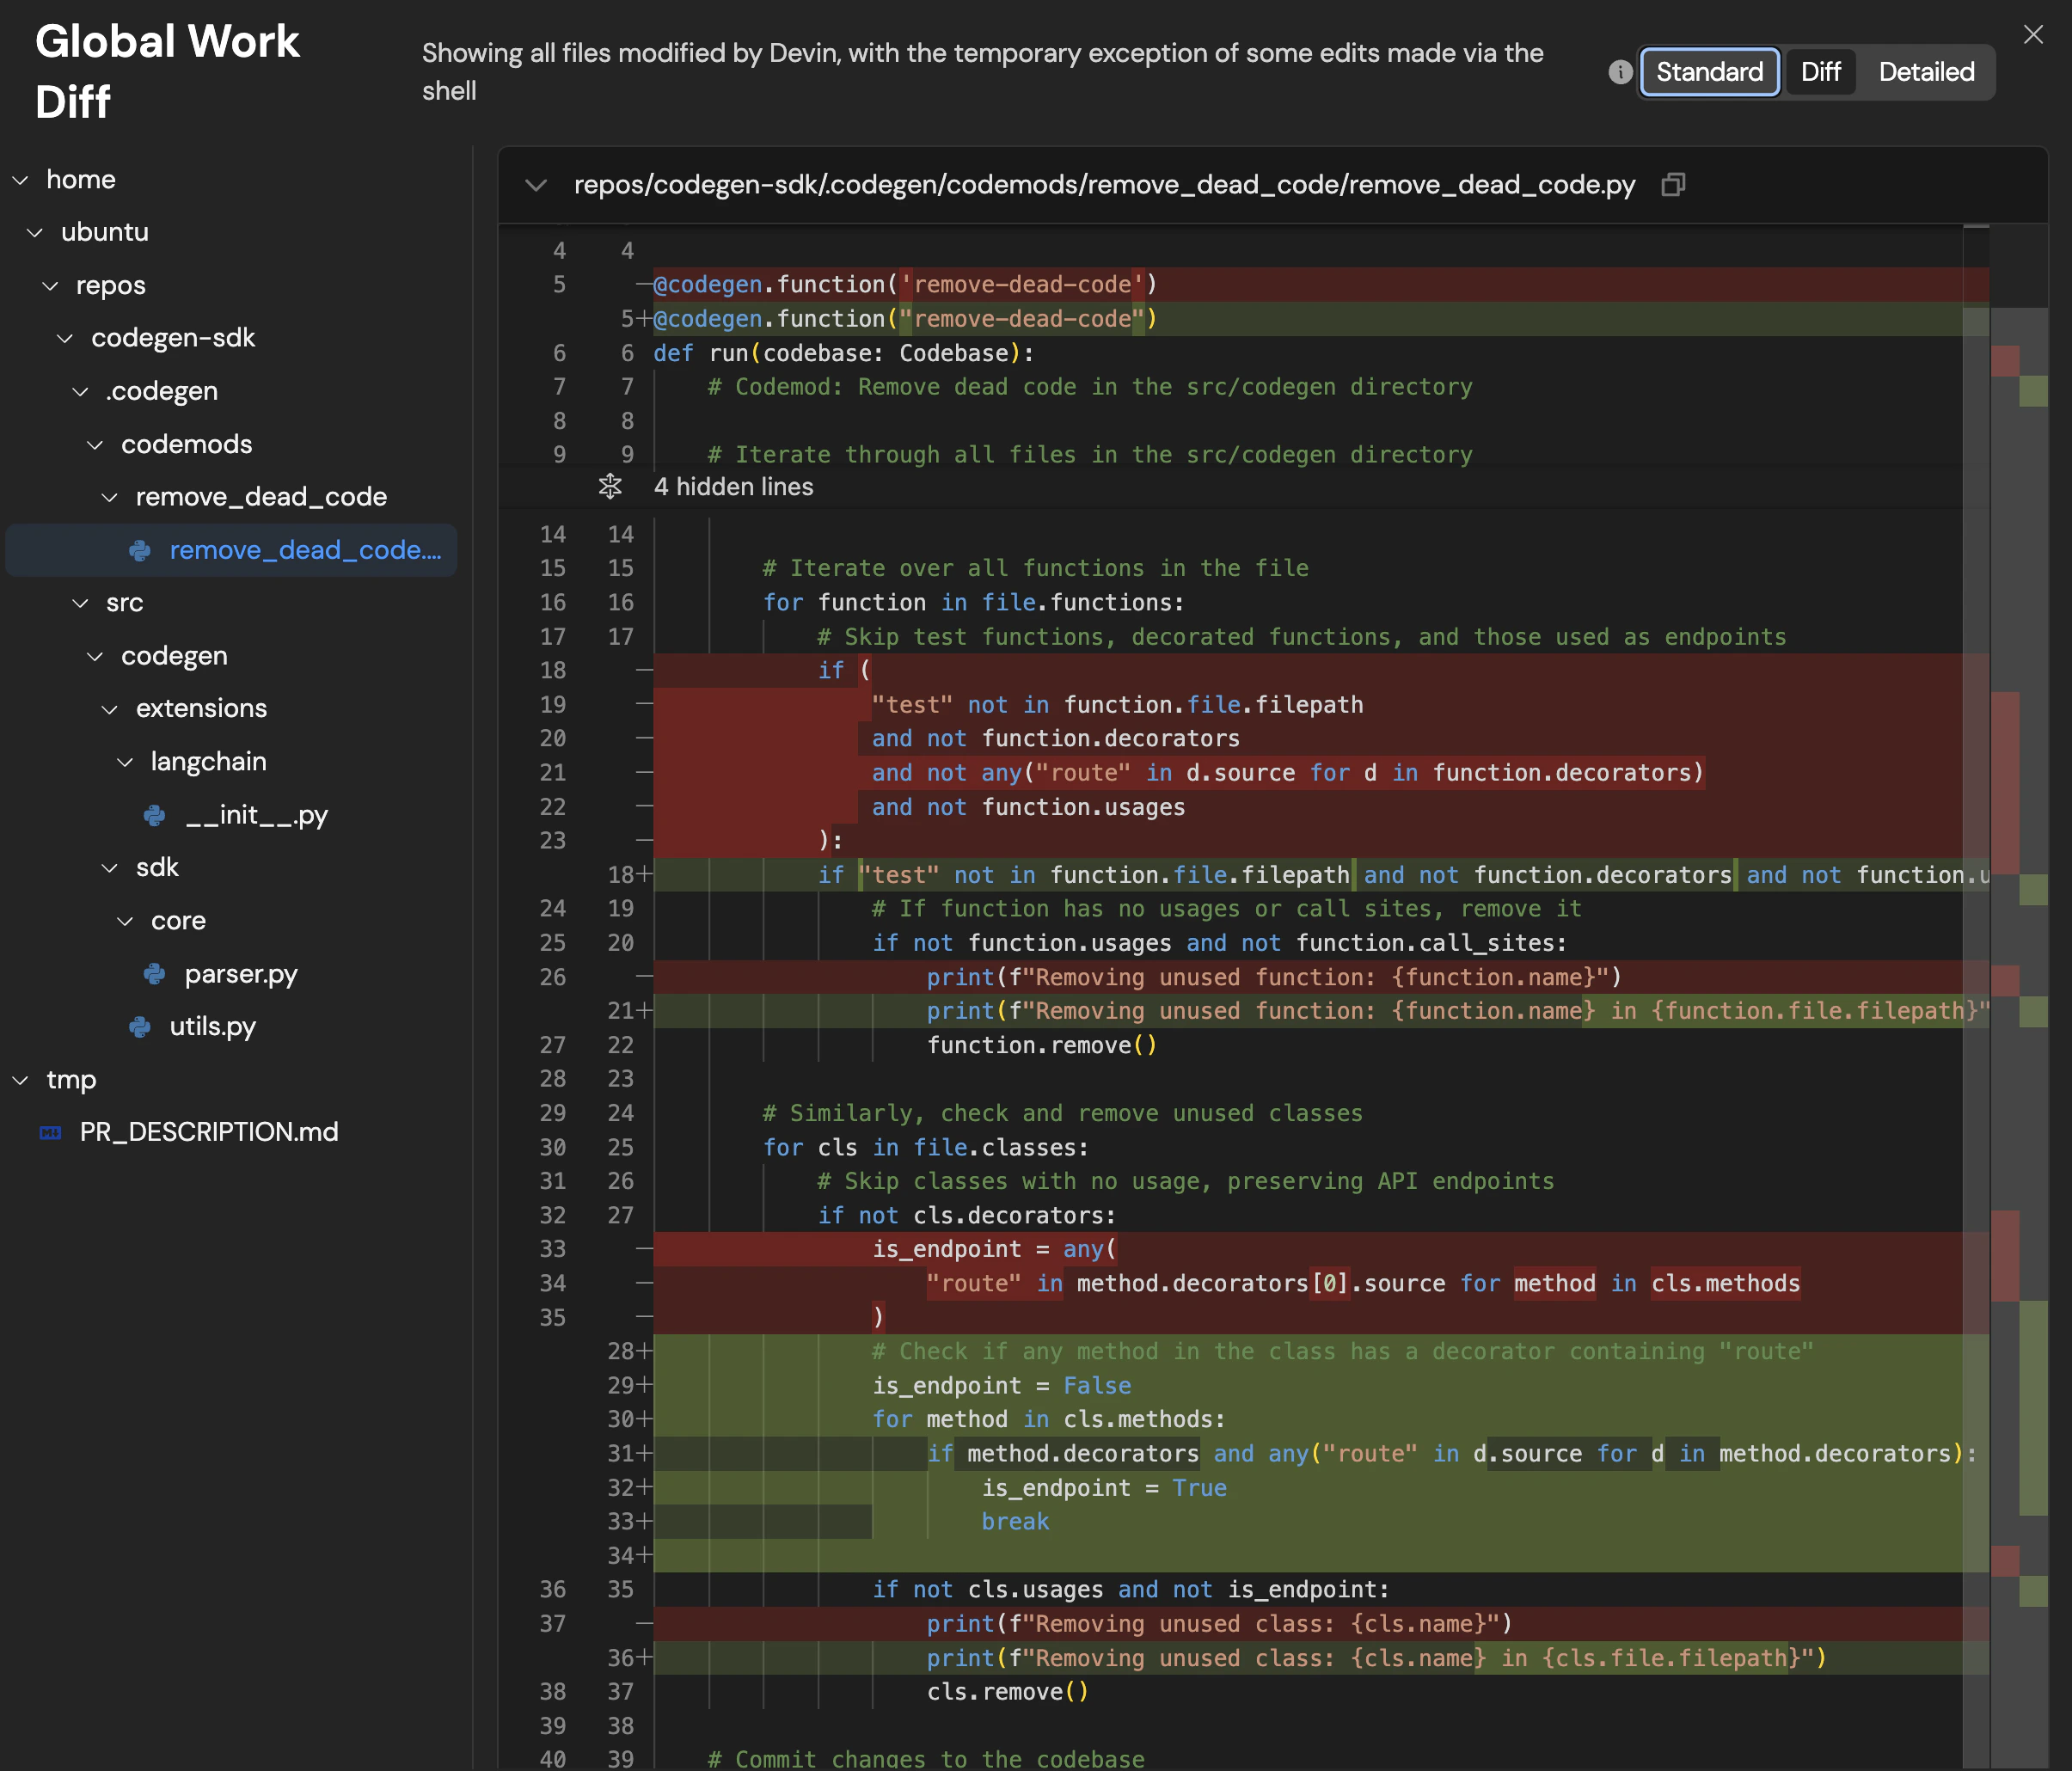Click Python icon of parser.py

pos(155,974)
